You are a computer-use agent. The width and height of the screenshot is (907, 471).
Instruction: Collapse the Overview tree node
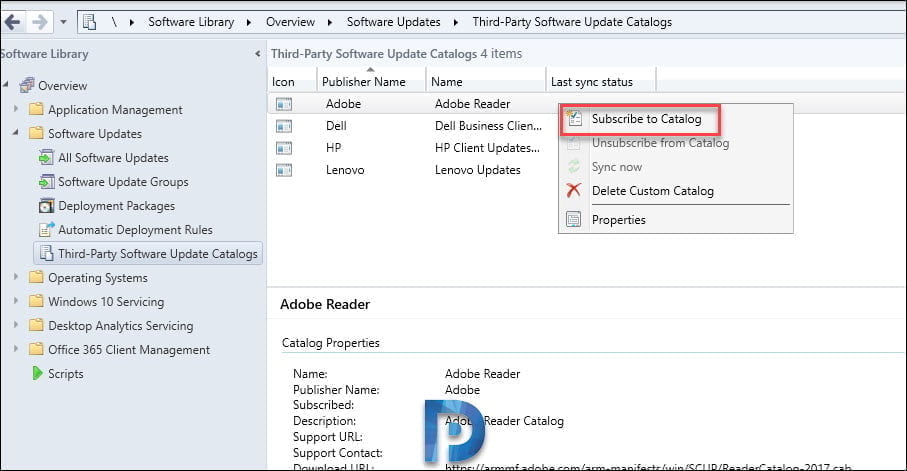click(x=6, y=85)
